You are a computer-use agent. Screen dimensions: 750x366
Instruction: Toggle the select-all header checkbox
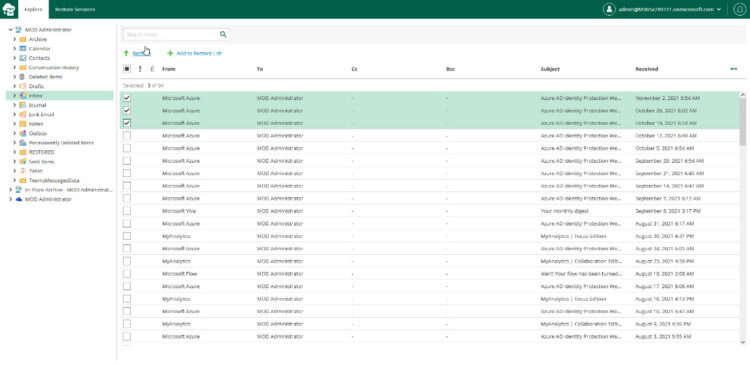(127, 69)
